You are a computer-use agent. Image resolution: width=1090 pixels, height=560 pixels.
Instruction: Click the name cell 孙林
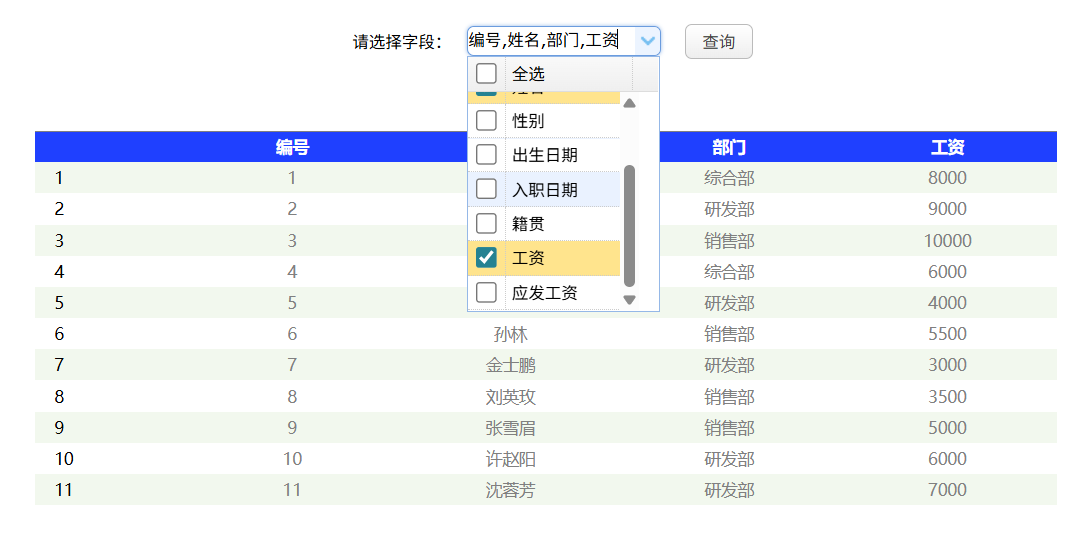(511, 334)
